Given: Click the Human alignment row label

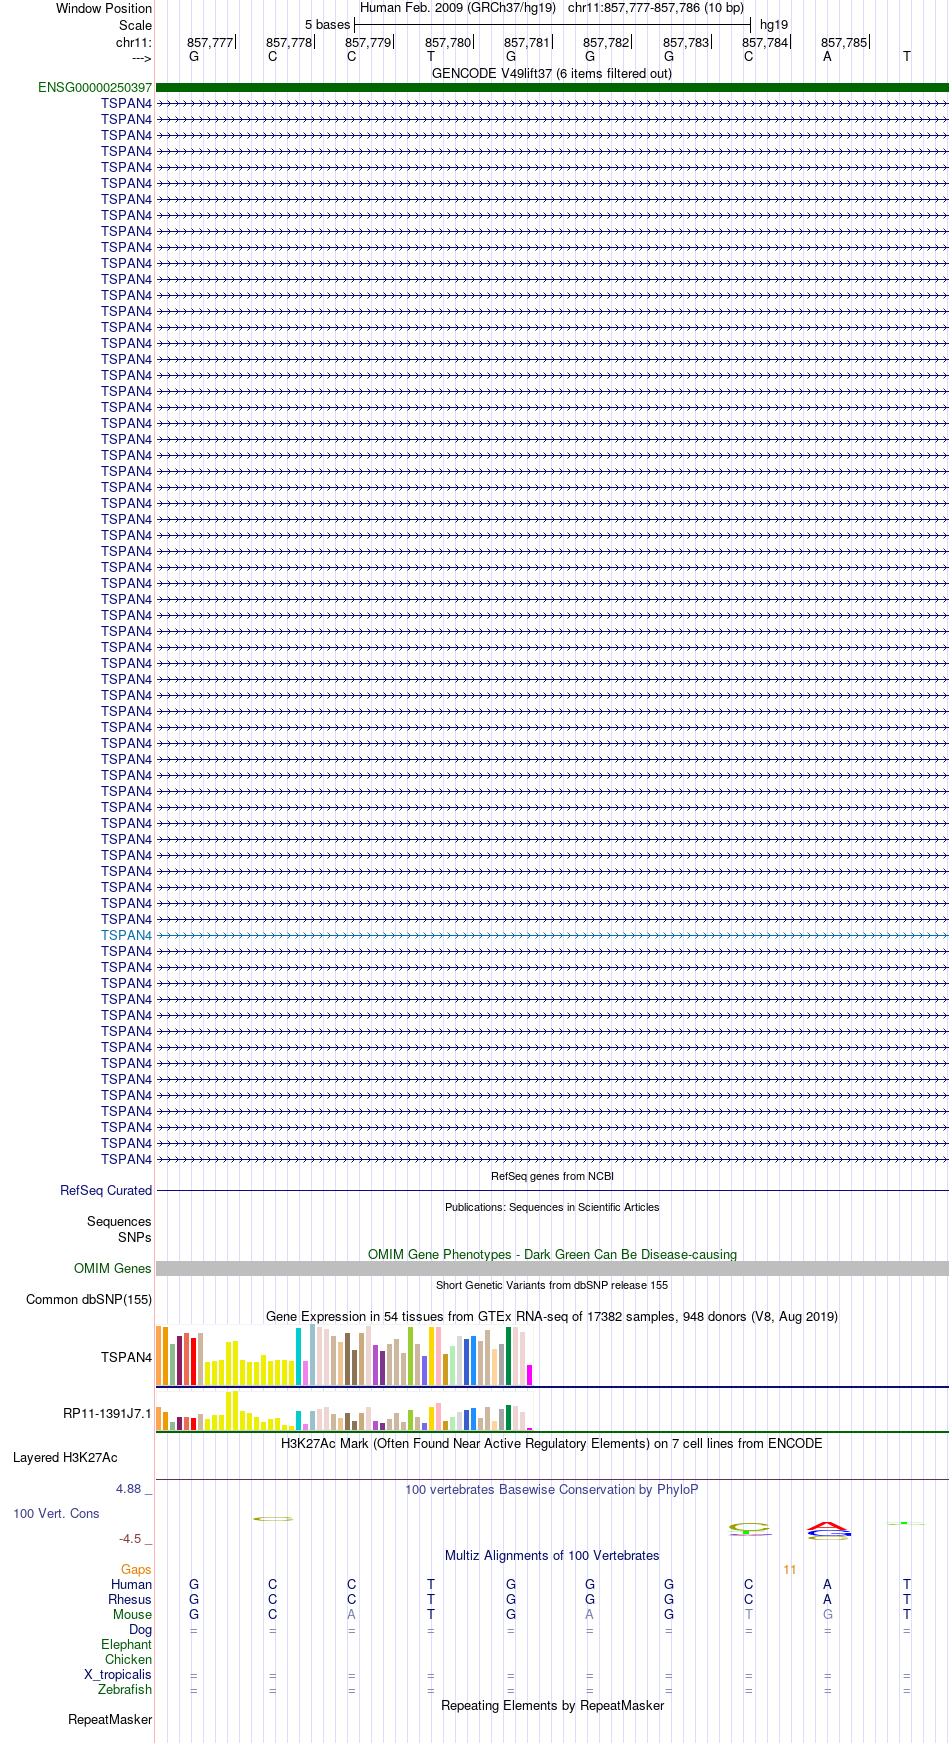Looking at the screenshot, I should (x=131, y=1585).
